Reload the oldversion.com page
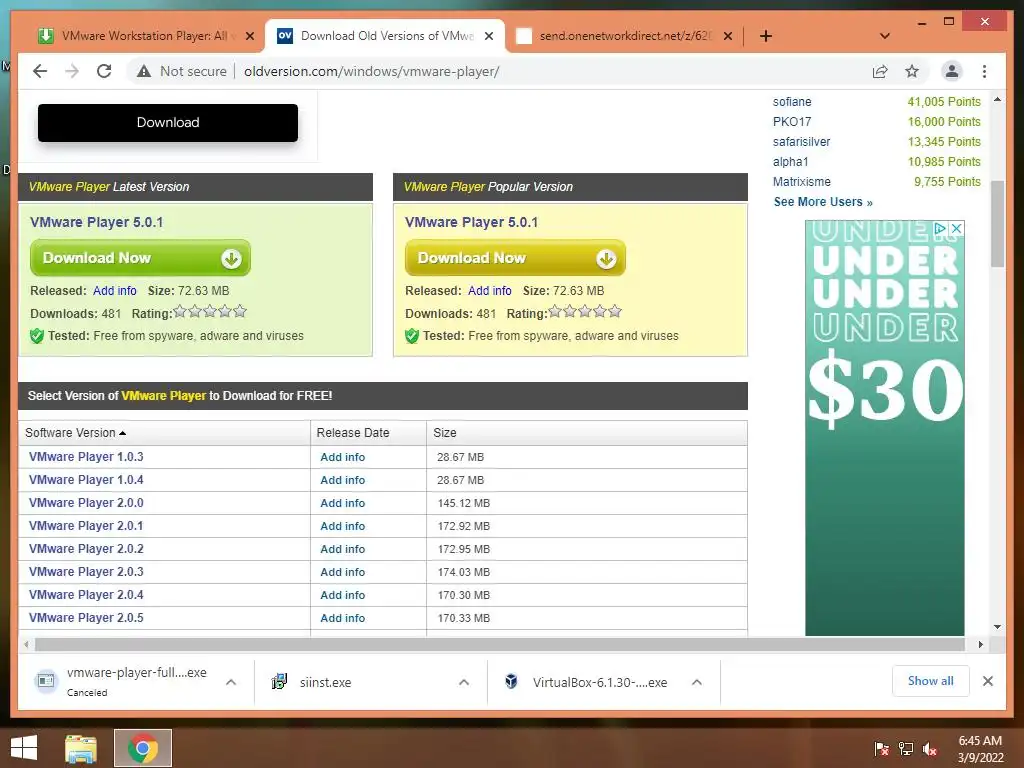Viewport: 1024px width, 768px height. tap(104, 71)
